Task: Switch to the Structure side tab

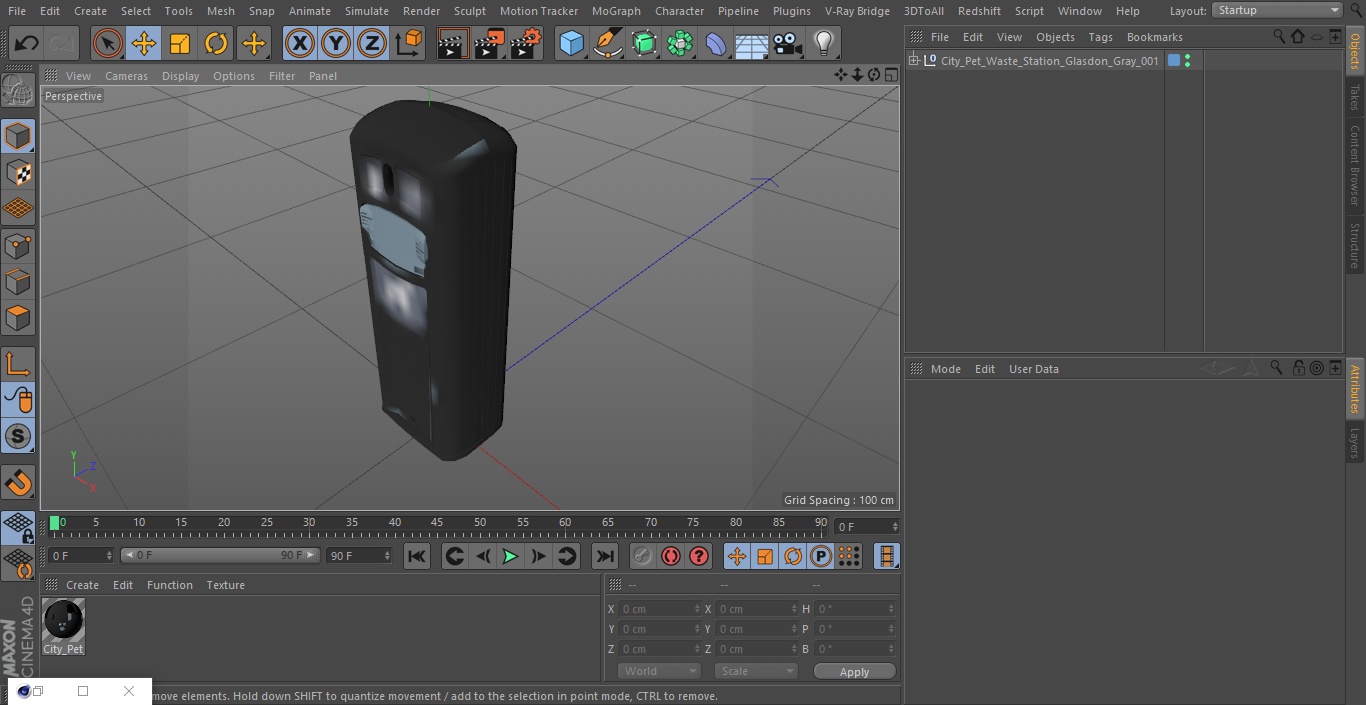Action: pos(1355,245)
